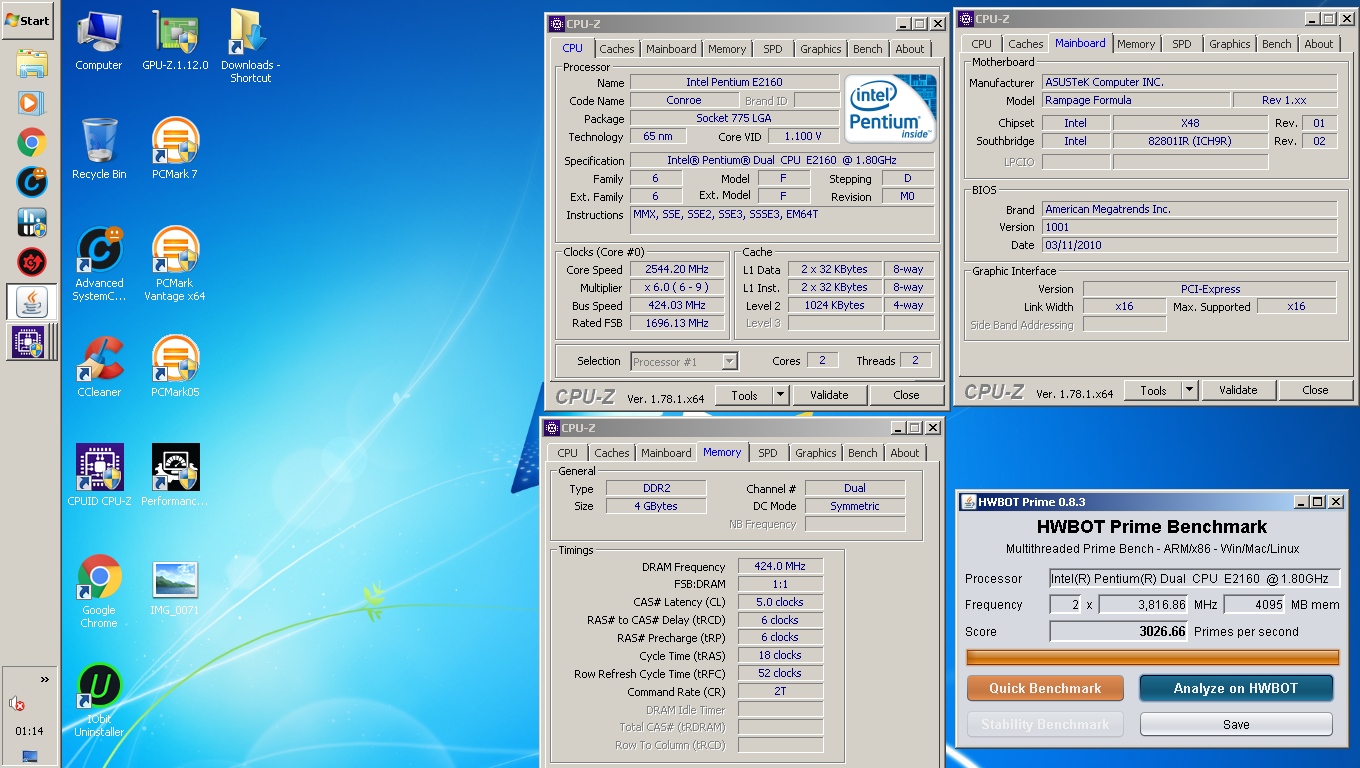Click the muted volume tray icon

click(17, 704)
